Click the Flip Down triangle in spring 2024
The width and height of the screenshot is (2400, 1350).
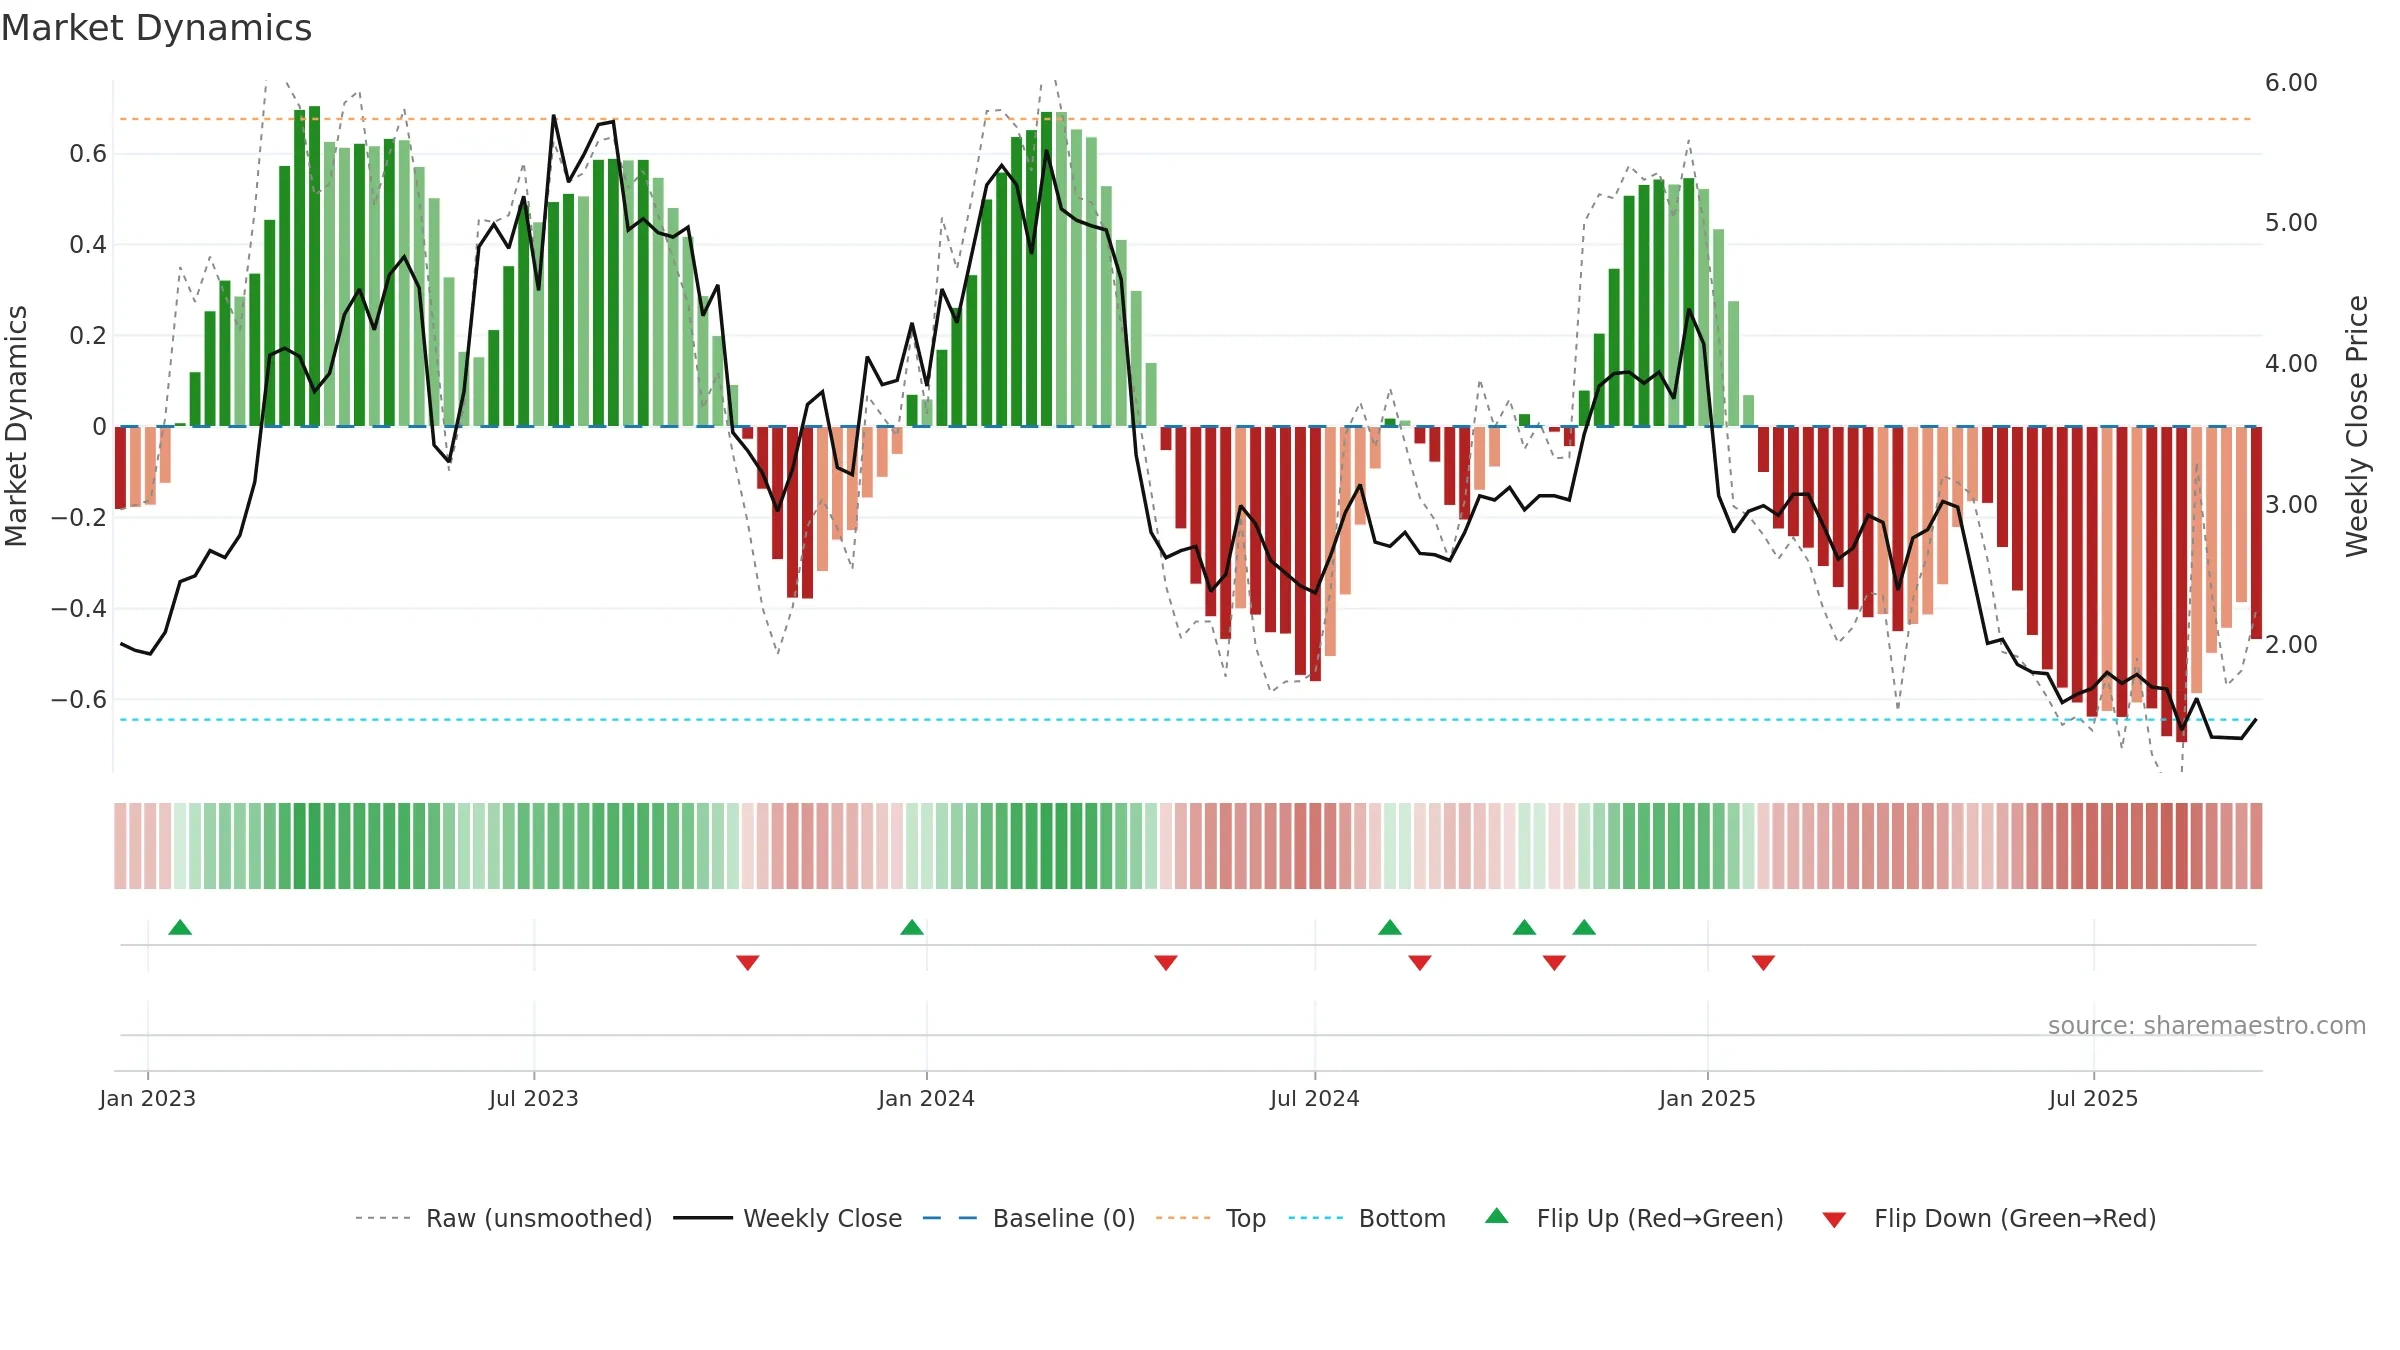pyautogui.click(x=1165, y=962)
